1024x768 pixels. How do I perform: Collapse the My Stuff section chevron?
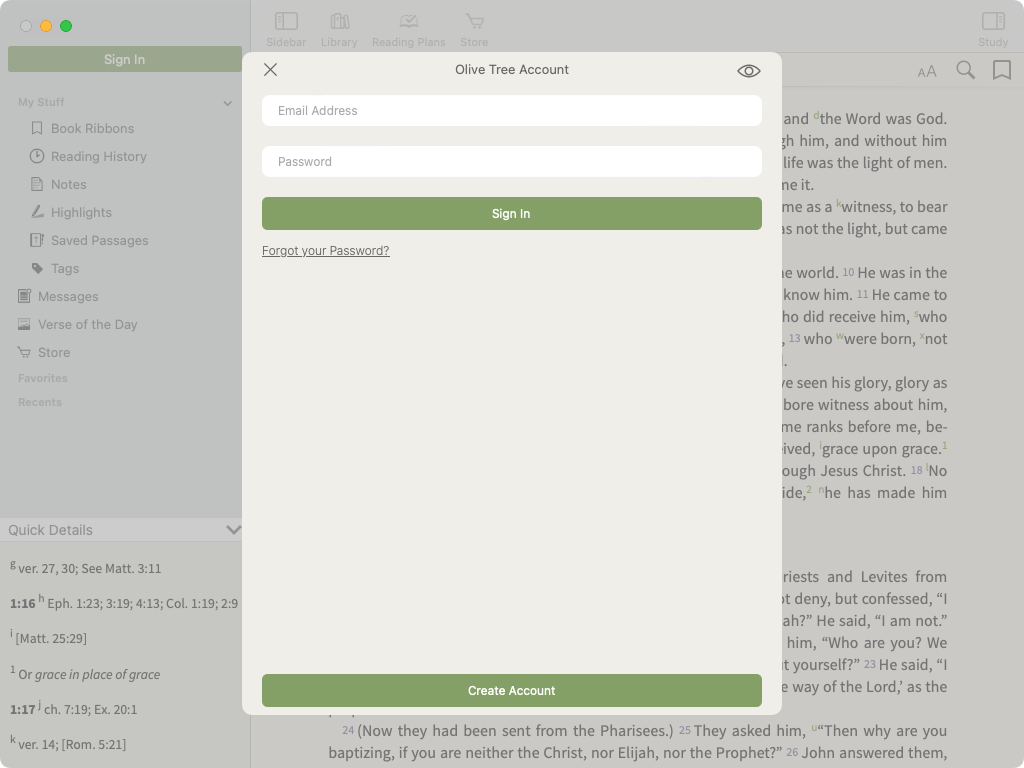(227, 103)
